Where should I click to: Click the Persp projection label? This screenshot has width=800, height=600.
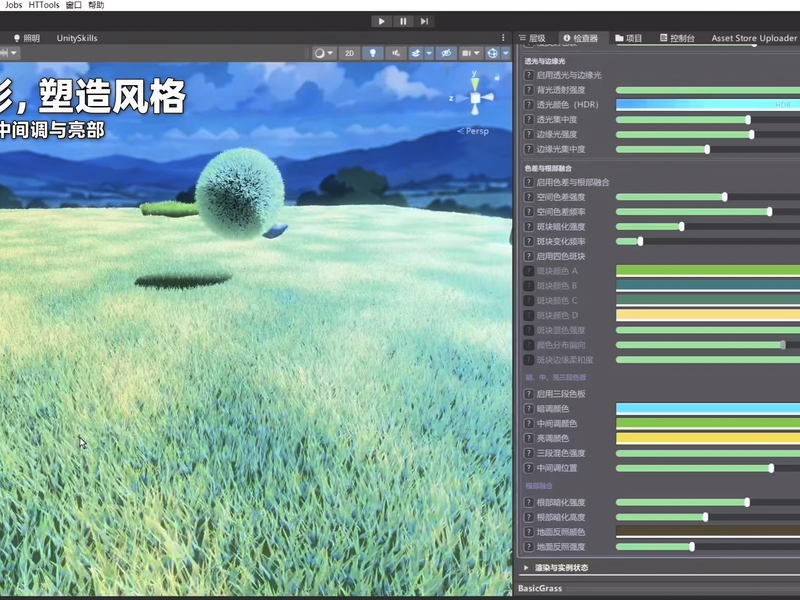click(473, 131)
